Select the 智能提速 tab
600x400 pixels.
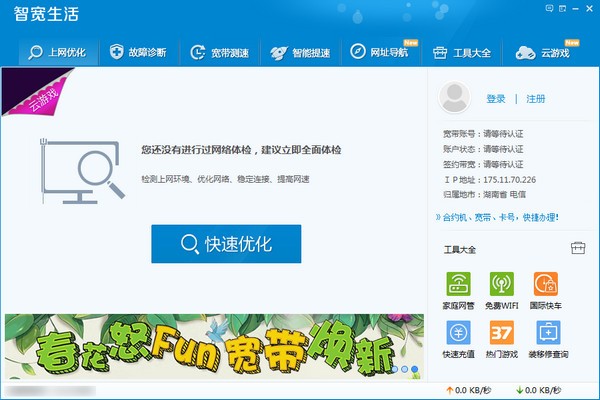(x=300, y=52)
